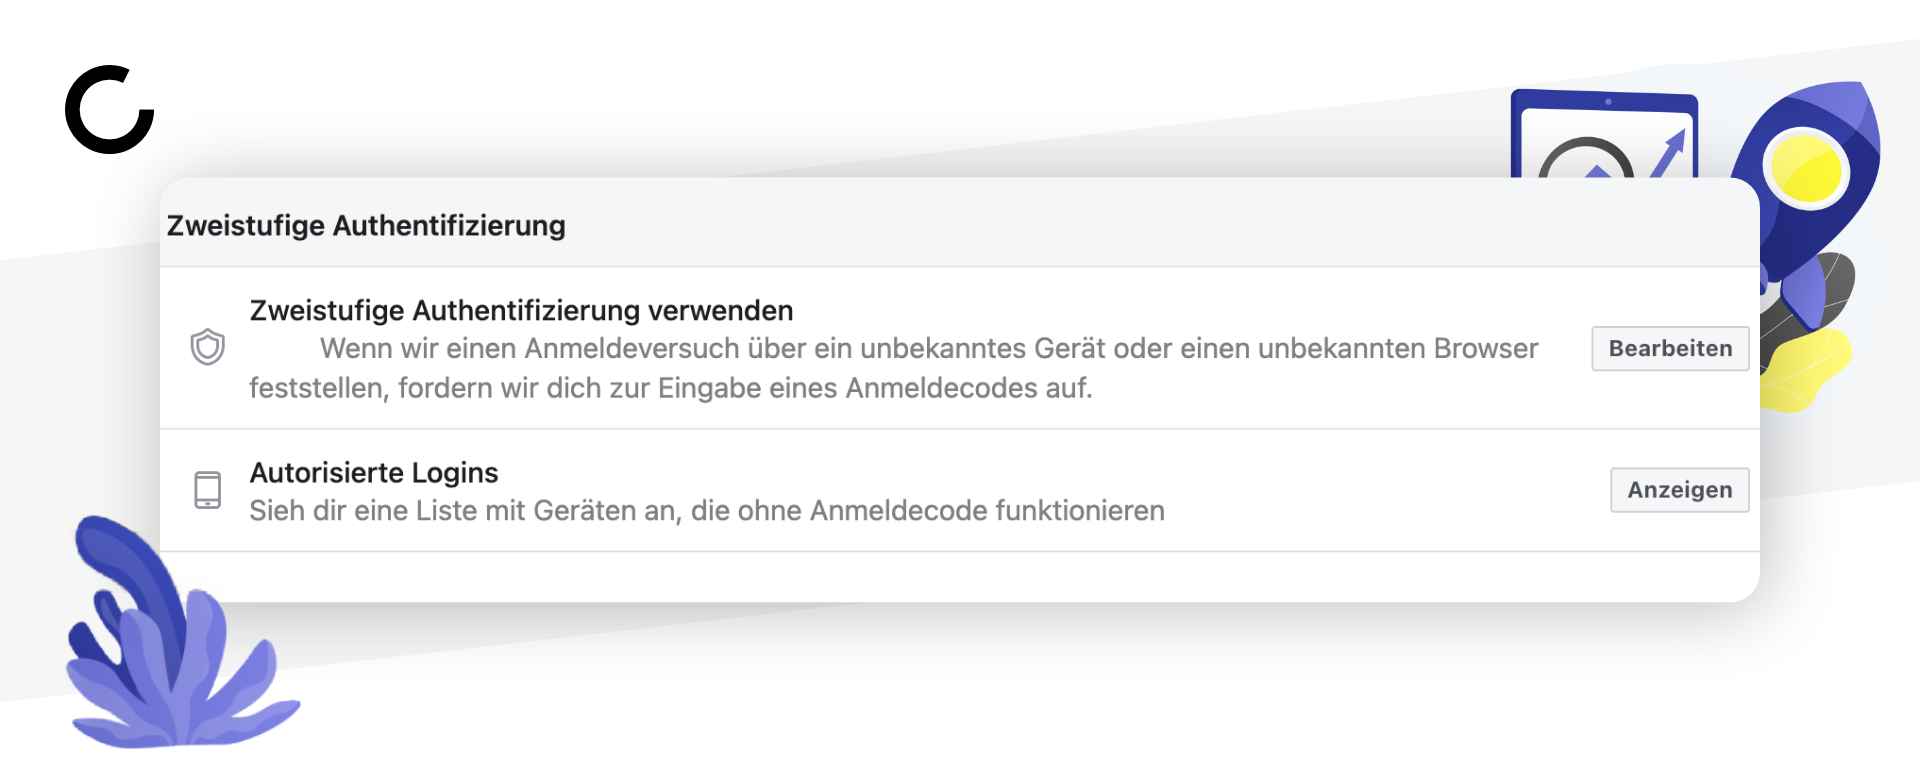
Task: Click the tablet chart illustration
Action: (1605, 135)
